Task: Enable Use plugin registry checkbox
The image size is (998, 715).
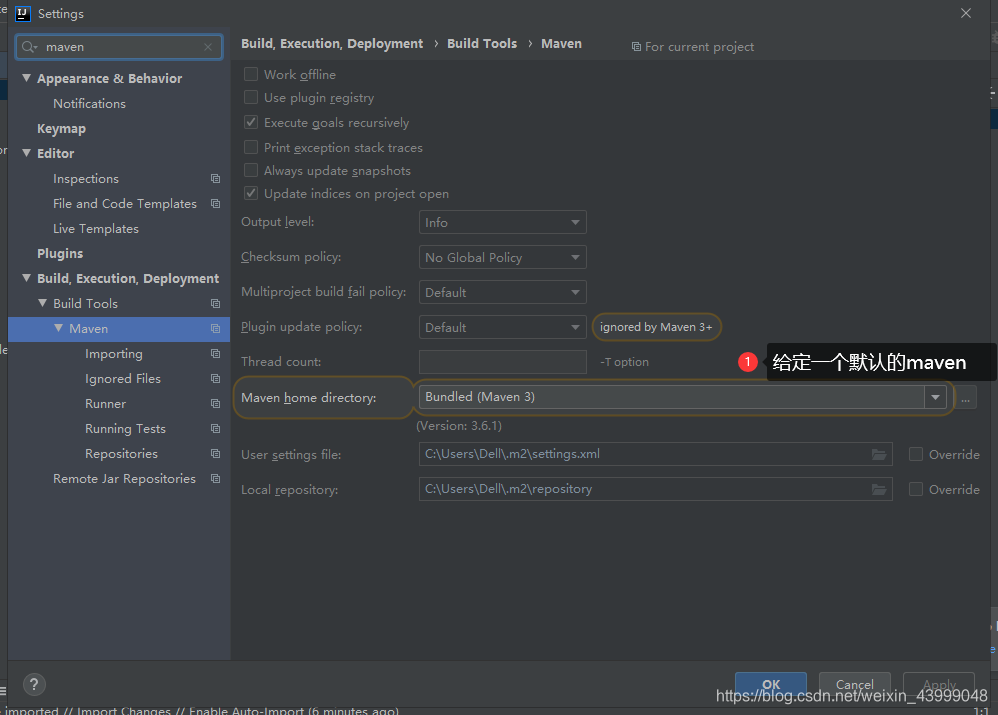Action: [x=251, y=97]
